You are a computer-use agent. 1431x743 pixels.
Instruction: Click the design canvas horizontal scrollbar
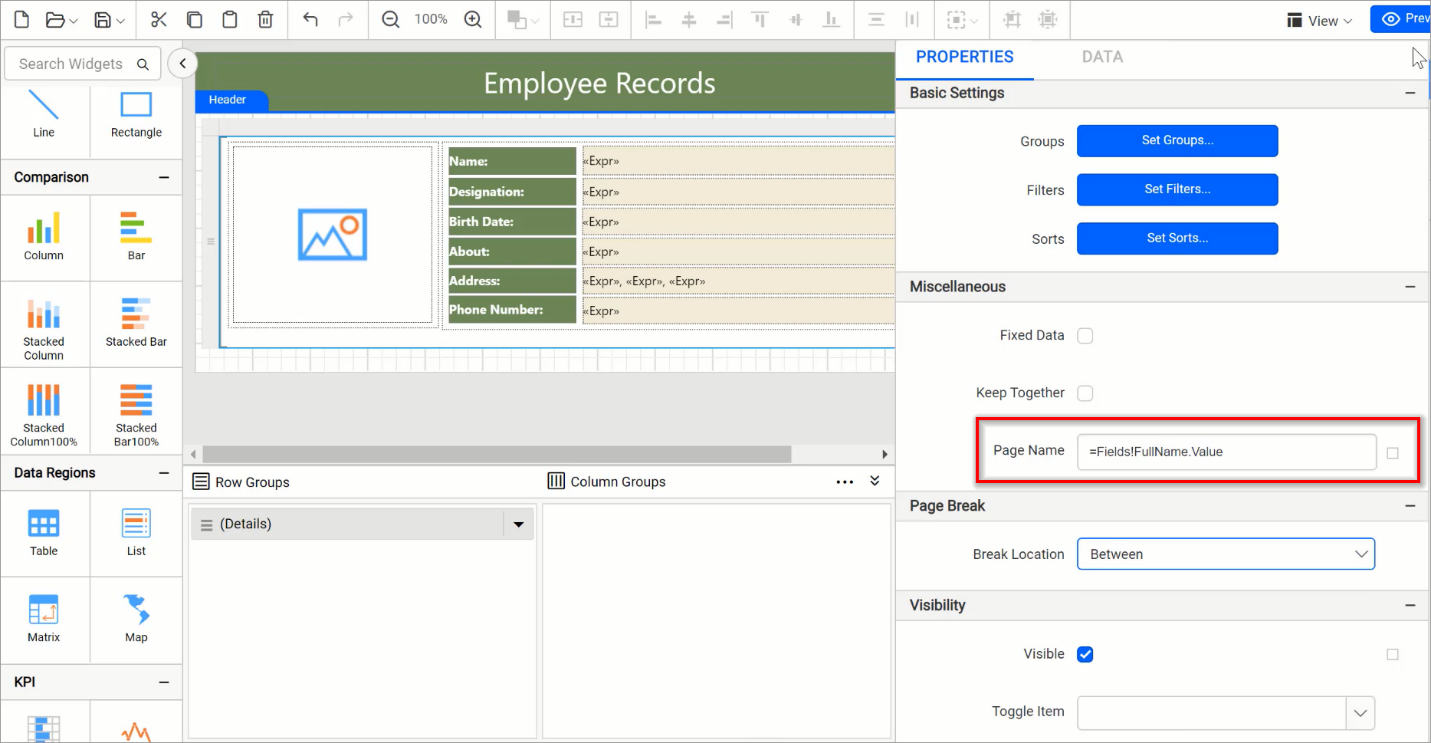pyautogui.click(x=497, y=454)
